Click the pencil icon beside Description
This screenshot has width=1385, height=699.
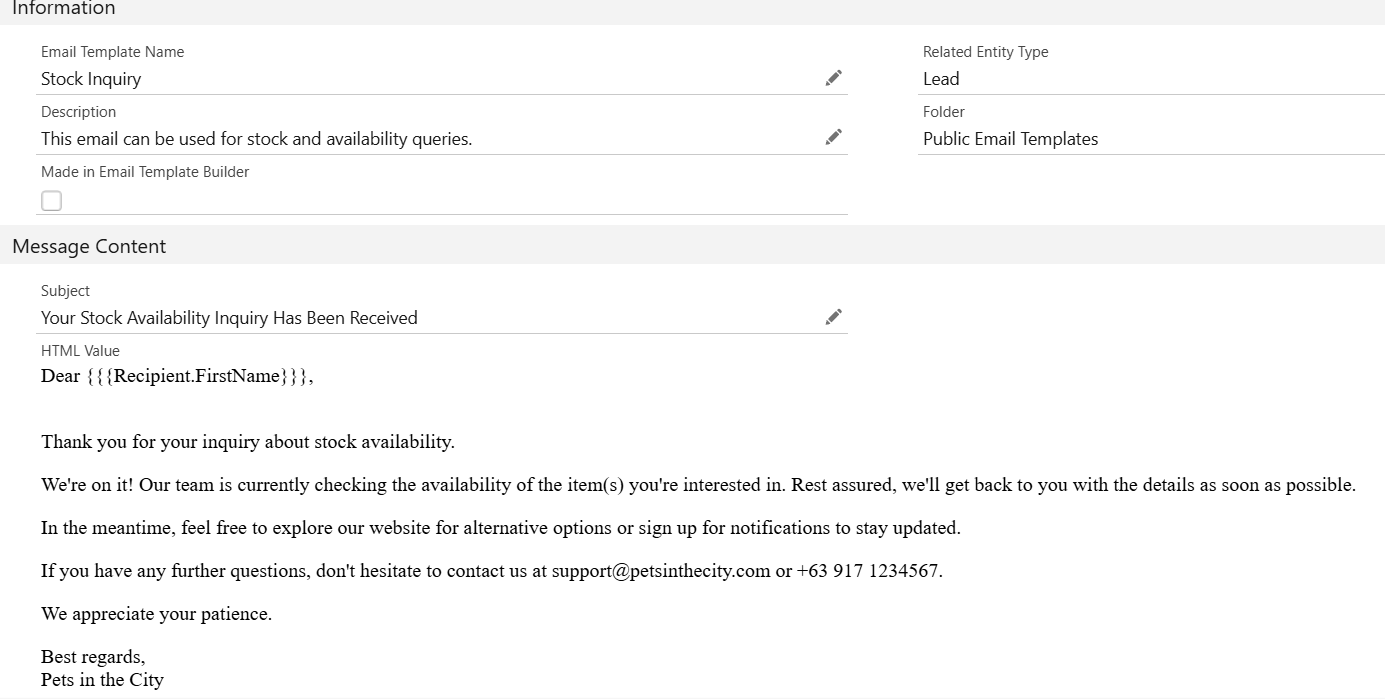pyautogui.click(x=833, y=138)
